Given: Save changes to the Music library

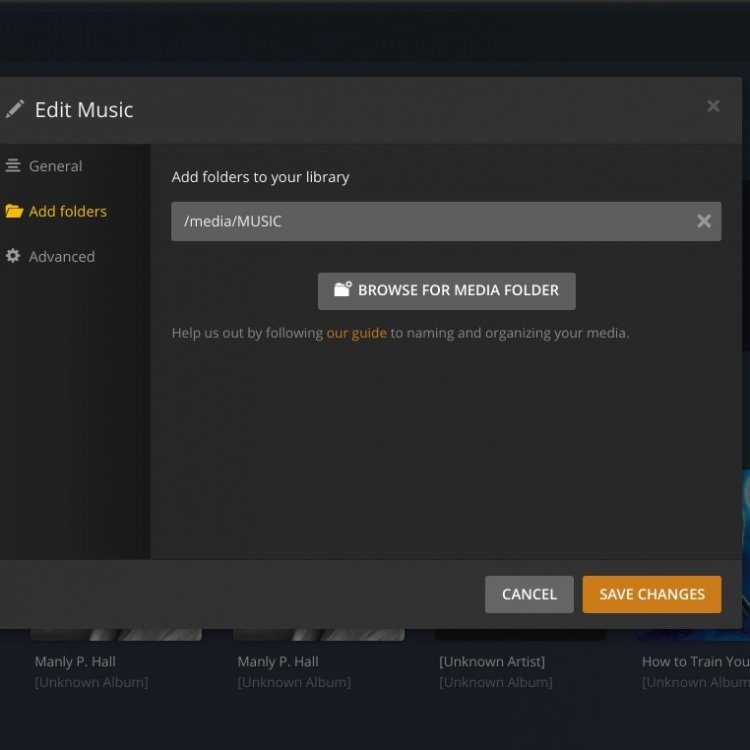Looking at the screenshot, I should pos(652,594).
